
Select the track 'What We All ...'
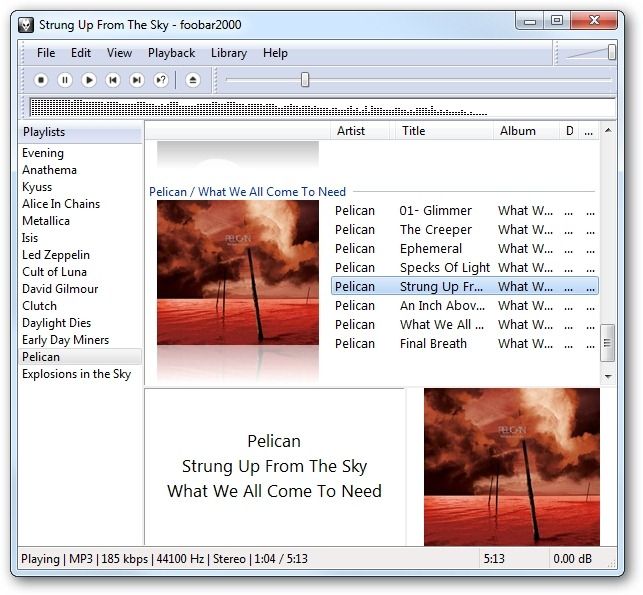click(x=464, y=324)
